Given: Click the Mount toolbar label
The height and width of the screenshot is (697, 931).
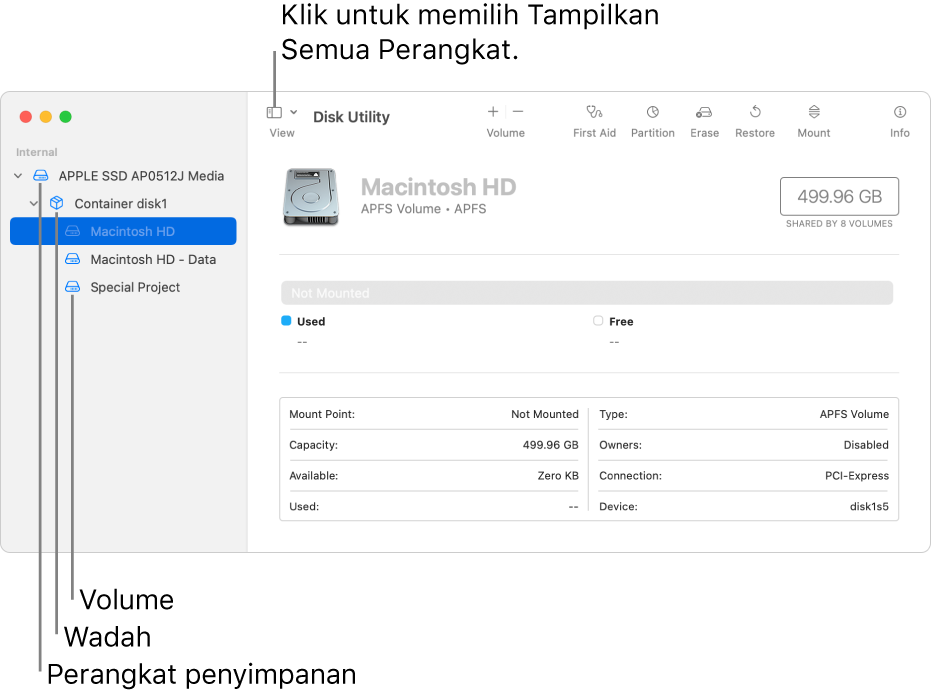Looking at the screenshot, I should coord(813,133).
